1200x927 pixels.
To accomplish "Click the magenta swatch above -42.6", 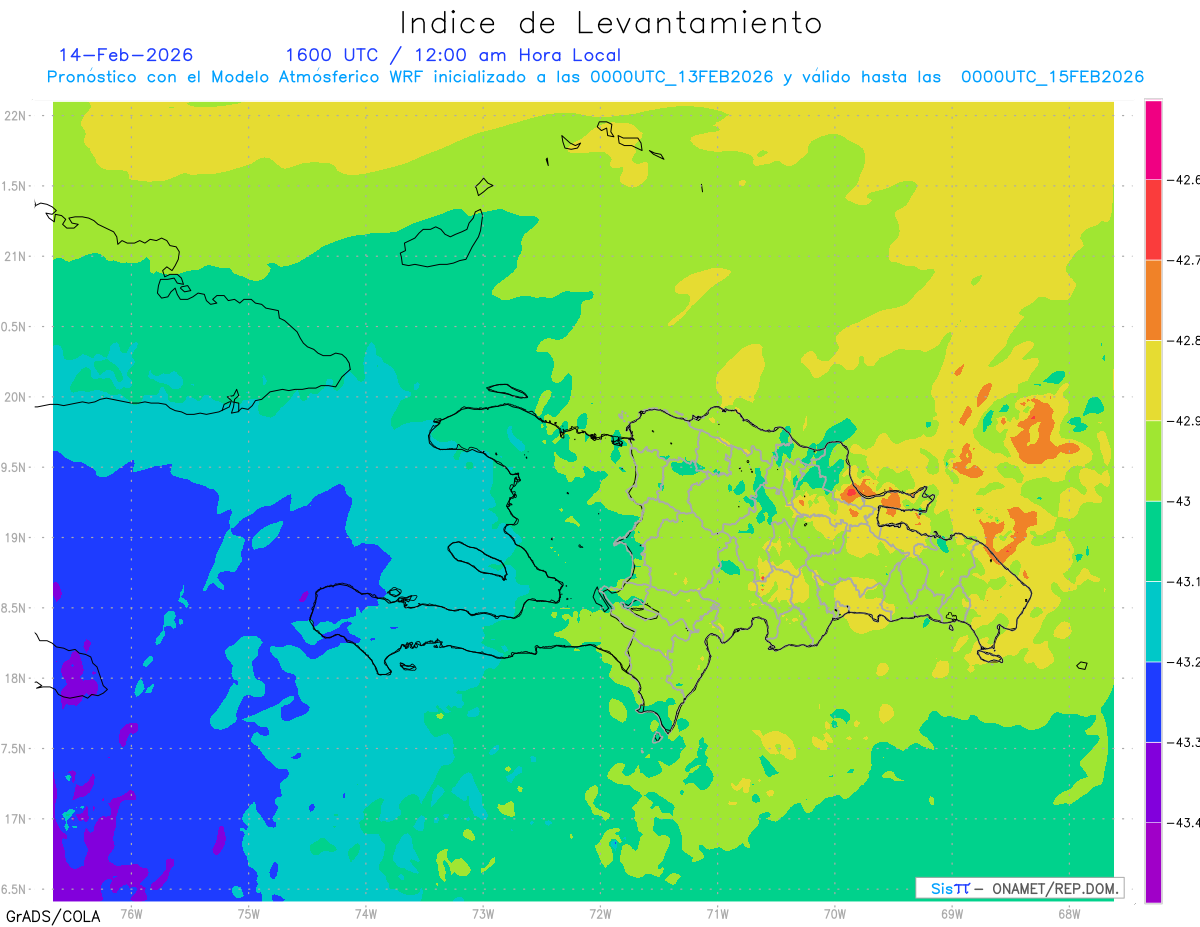I will pos(1153,140).
